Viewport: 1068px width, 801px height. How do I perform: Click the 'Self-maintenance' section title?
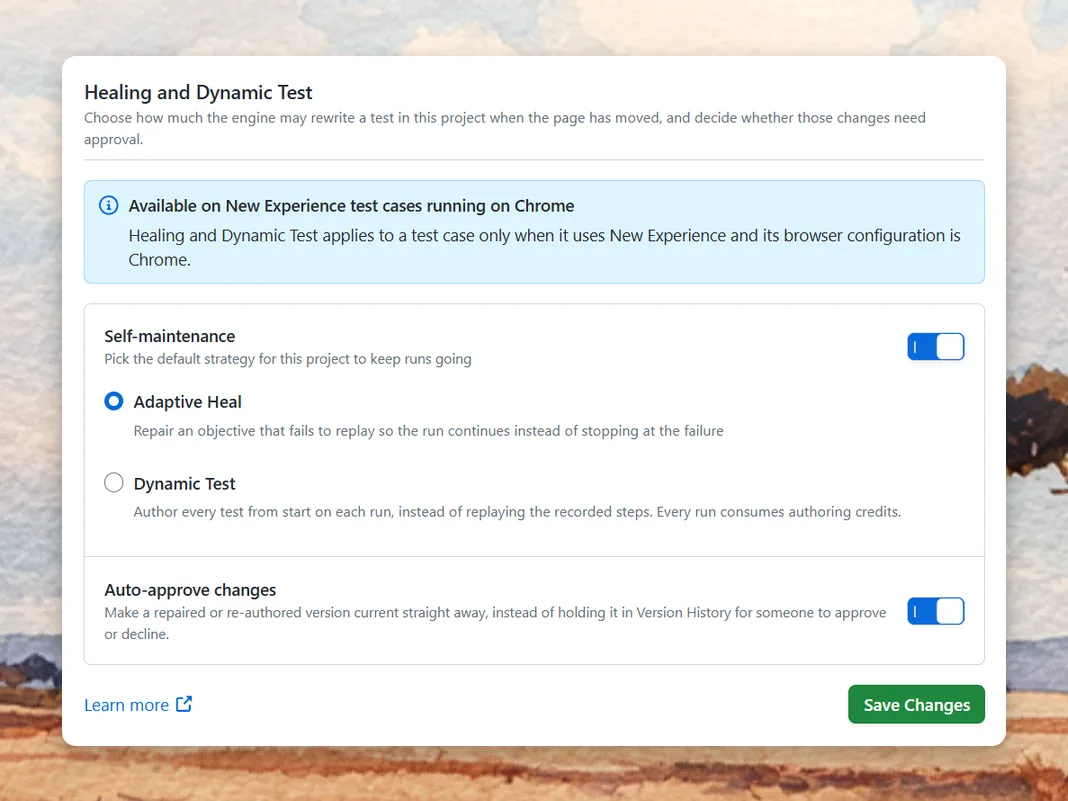170,336
